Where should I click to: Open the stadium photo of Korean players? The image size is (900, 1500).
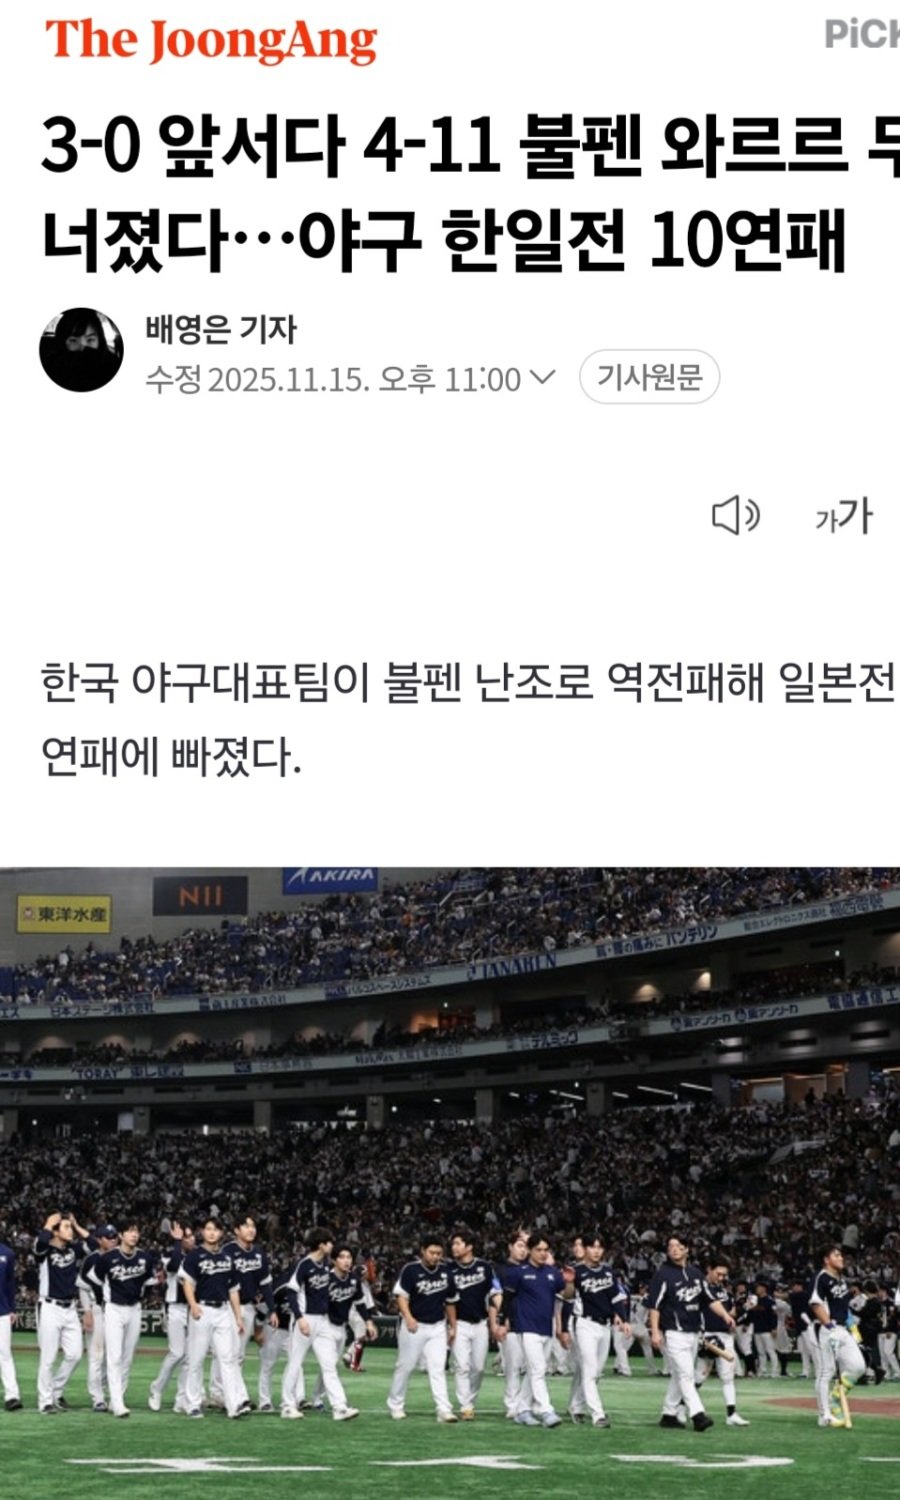point(450,1183)
